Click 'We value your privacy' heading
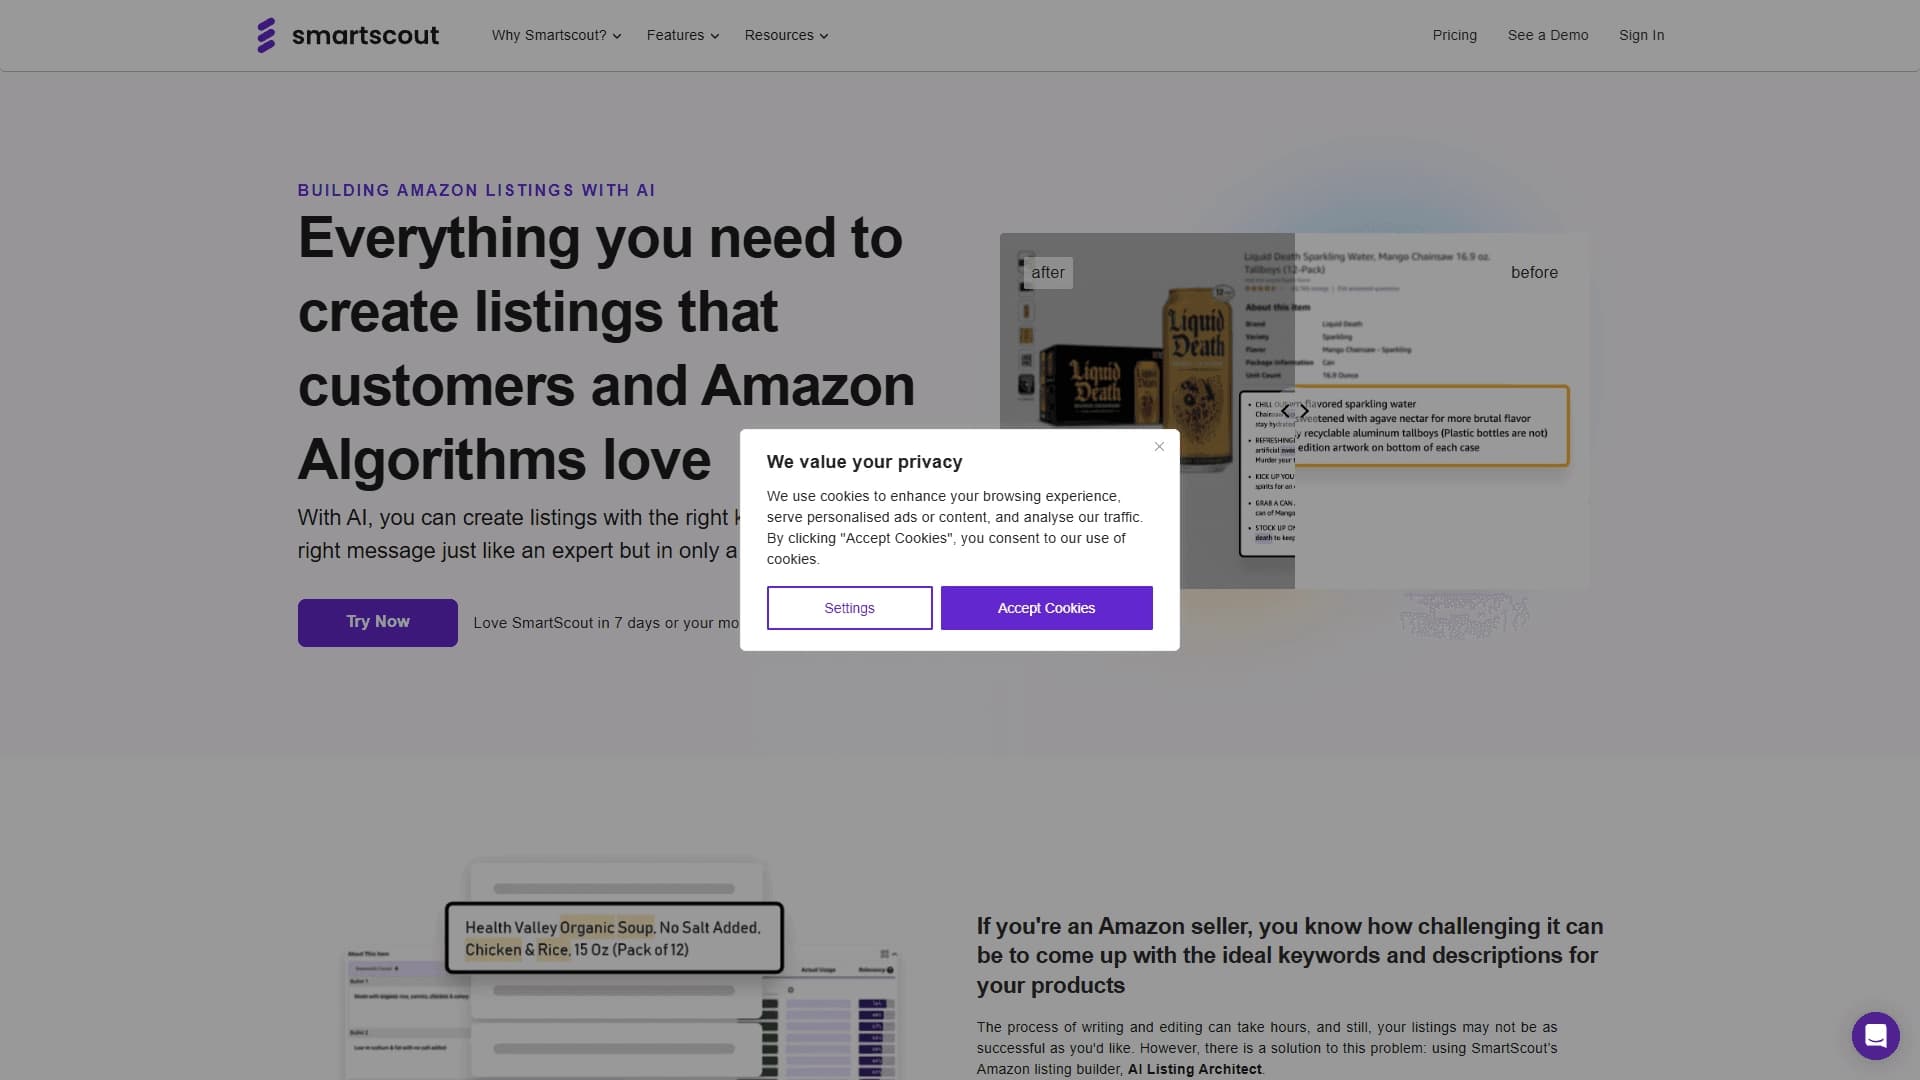 tap(864, 462)
